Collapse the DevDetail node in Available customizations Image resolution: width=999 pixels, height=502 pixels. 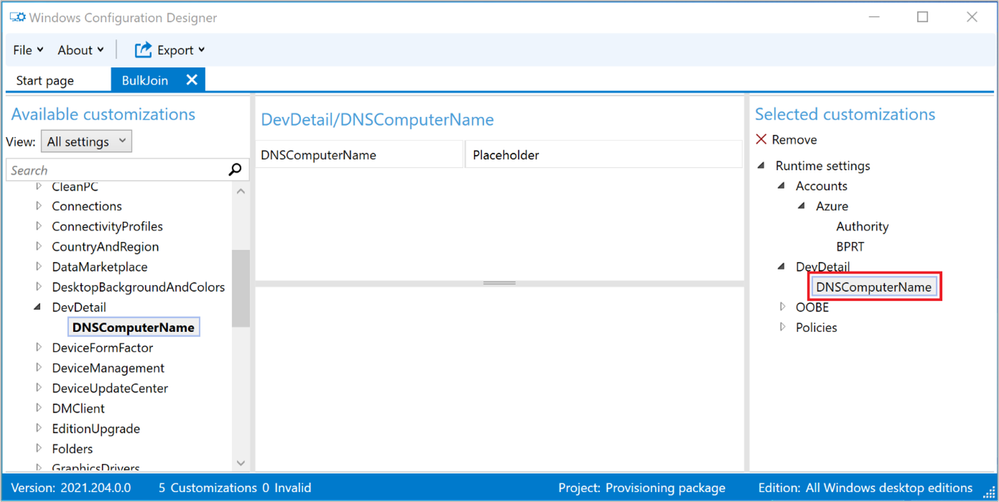coord(38,307)
